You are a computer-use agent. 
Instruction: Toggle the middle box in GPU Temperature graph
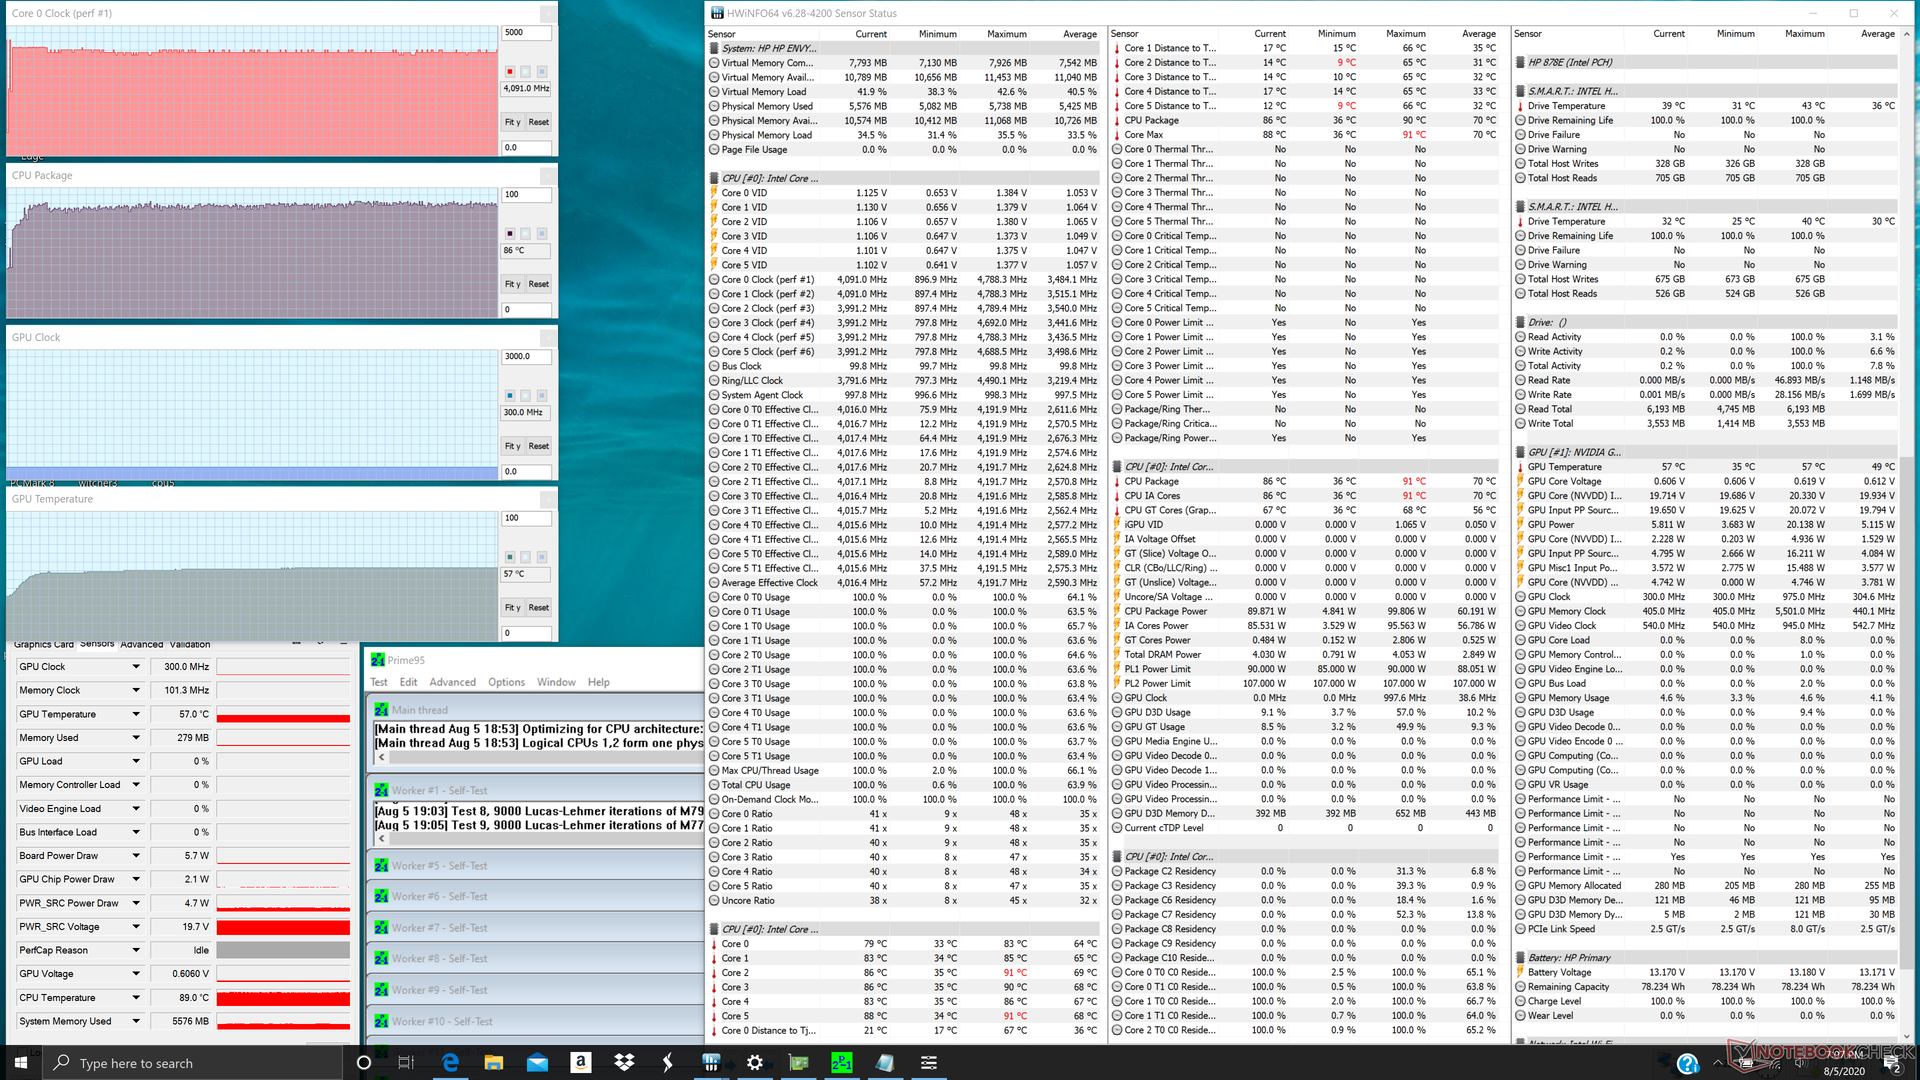coord(526,557)
